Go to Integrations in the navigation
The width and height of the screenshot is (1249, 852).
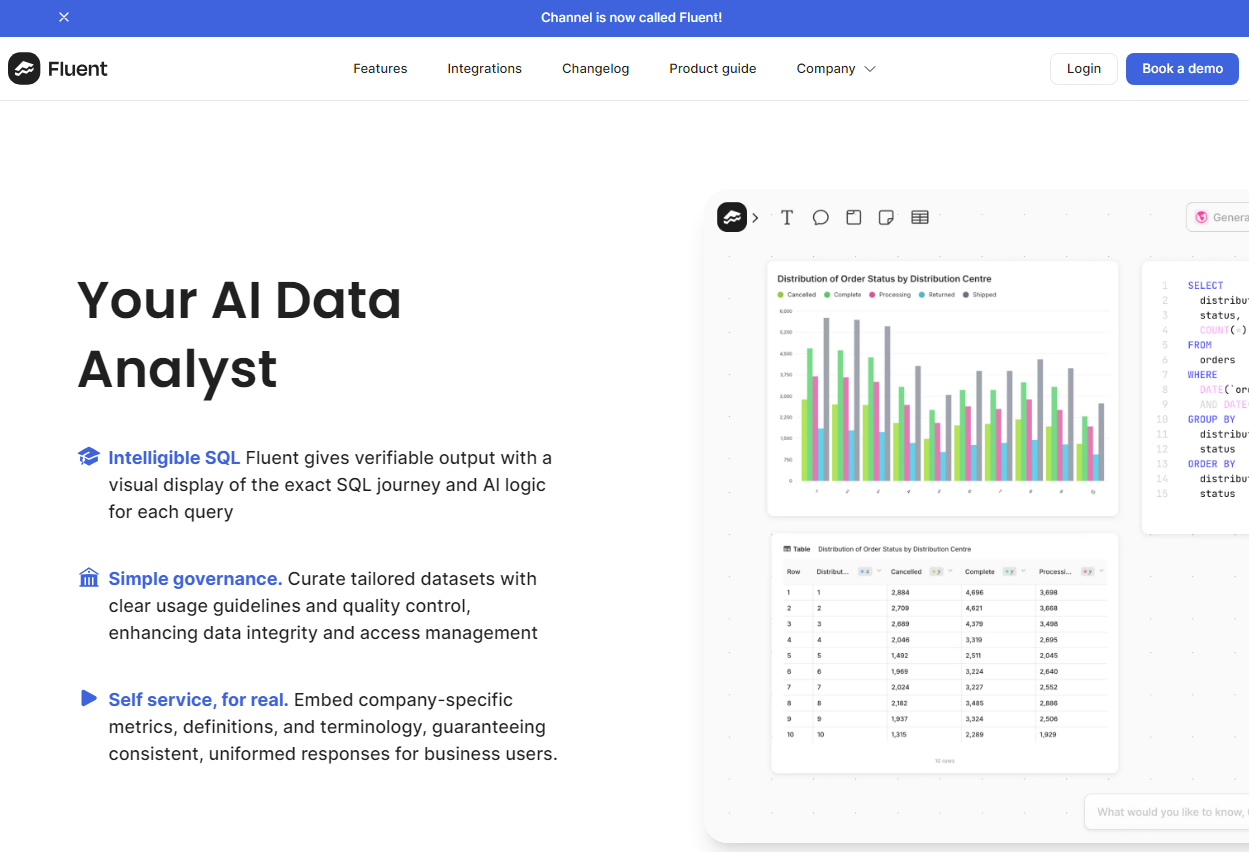[485, 69]
